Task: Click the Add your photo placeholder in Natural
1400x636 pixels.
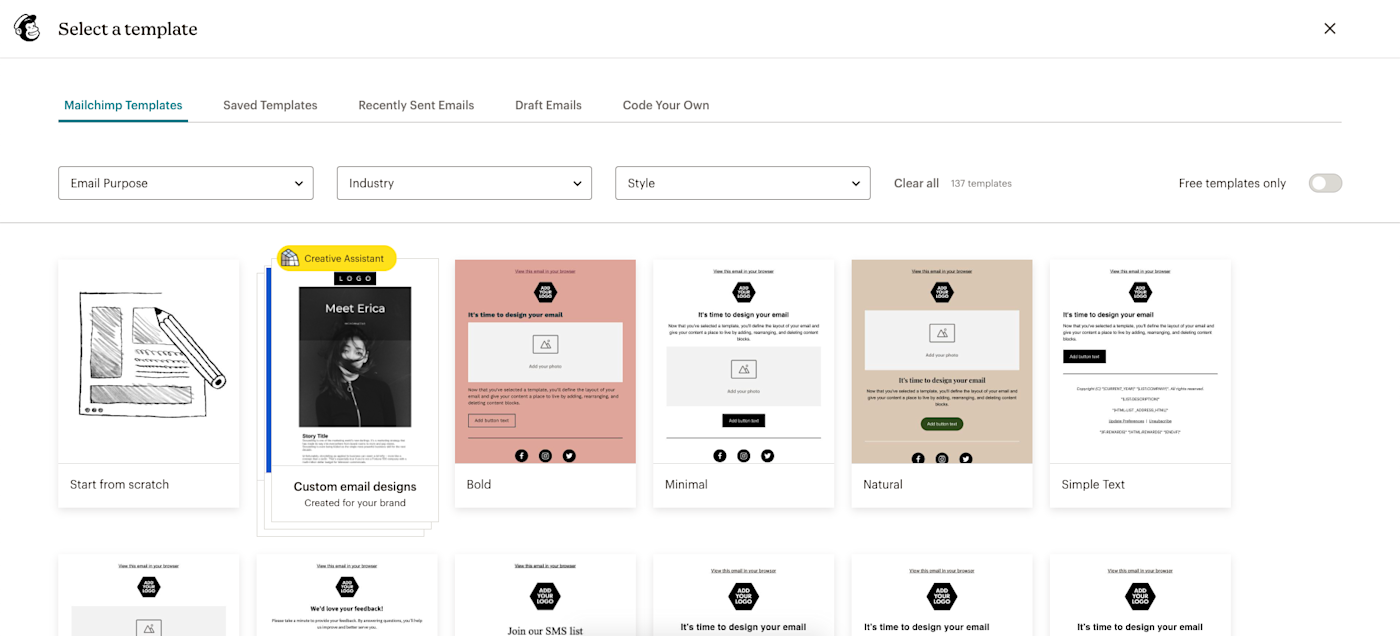Action: 942,340
